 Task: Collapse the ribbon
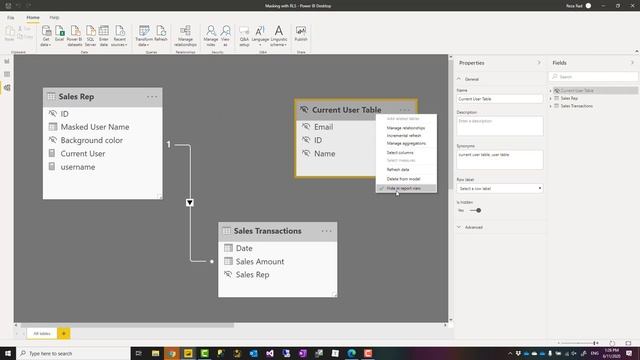click(x=636, y=51)
